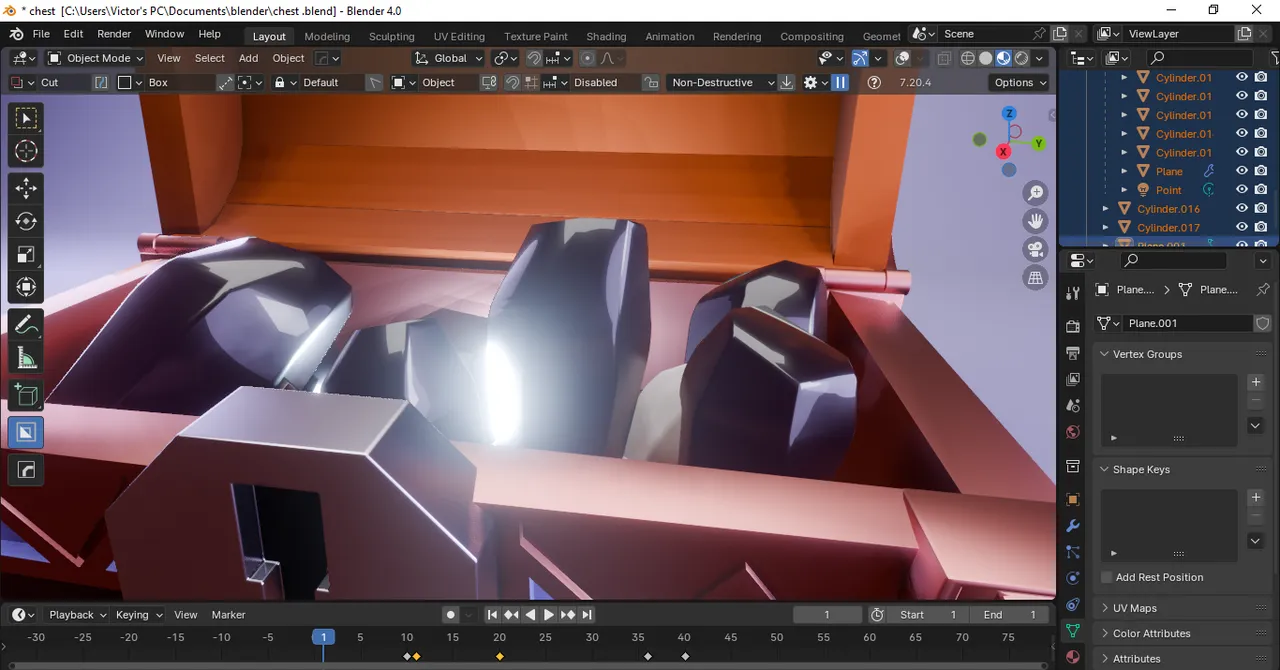Open the Global transform orientation dropdown
Image resolution: width=1280 pixels, height=670 pixels.
coord(449,58)
